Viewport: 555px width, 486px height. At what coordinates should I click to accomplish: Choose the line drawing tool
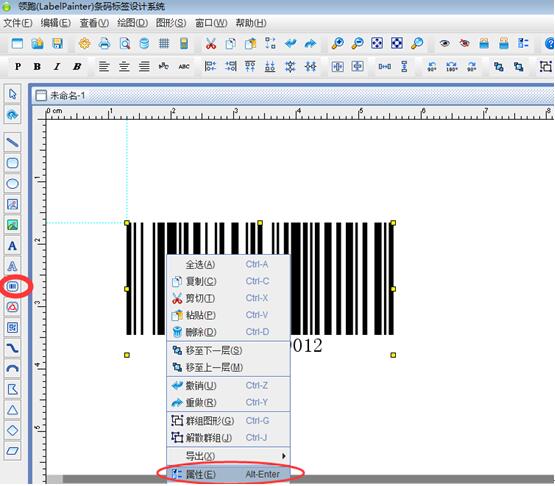pyautogui.click(x=12, y=143)
